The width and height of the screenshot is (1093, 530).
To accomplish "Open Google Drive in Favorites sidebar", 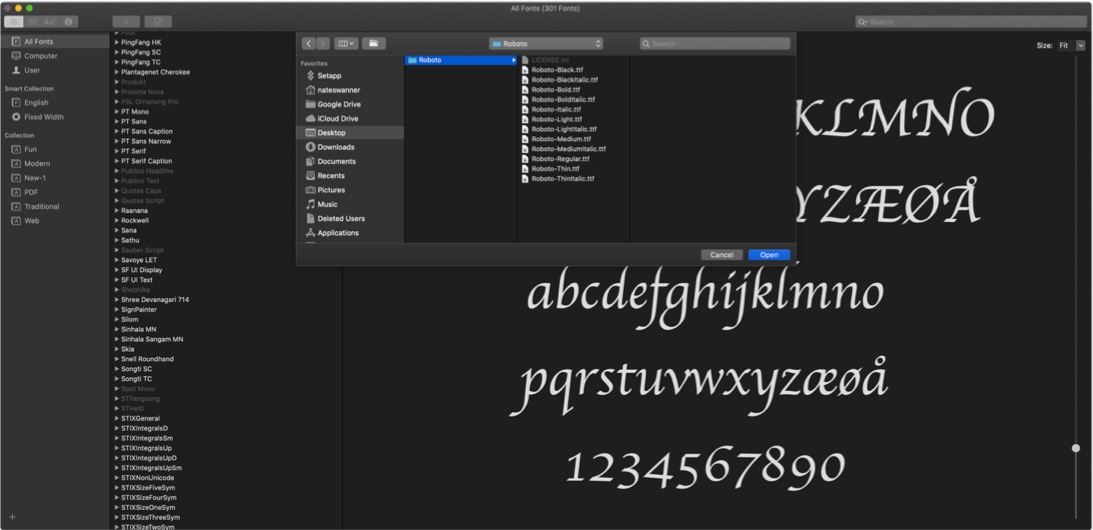I will pos(339,104).
